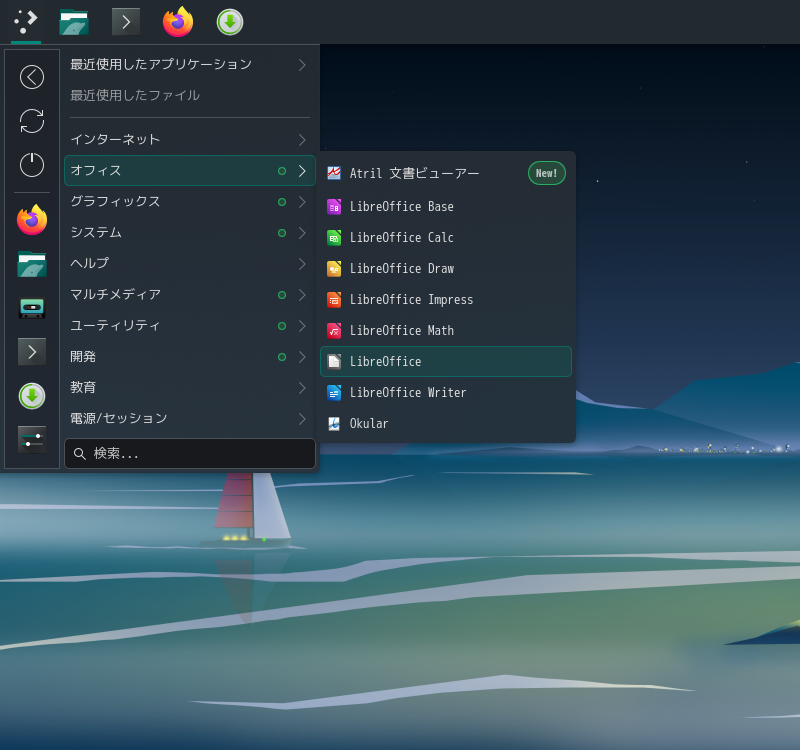Click the LibreOffice Impress icon

(x=334, y=300)
